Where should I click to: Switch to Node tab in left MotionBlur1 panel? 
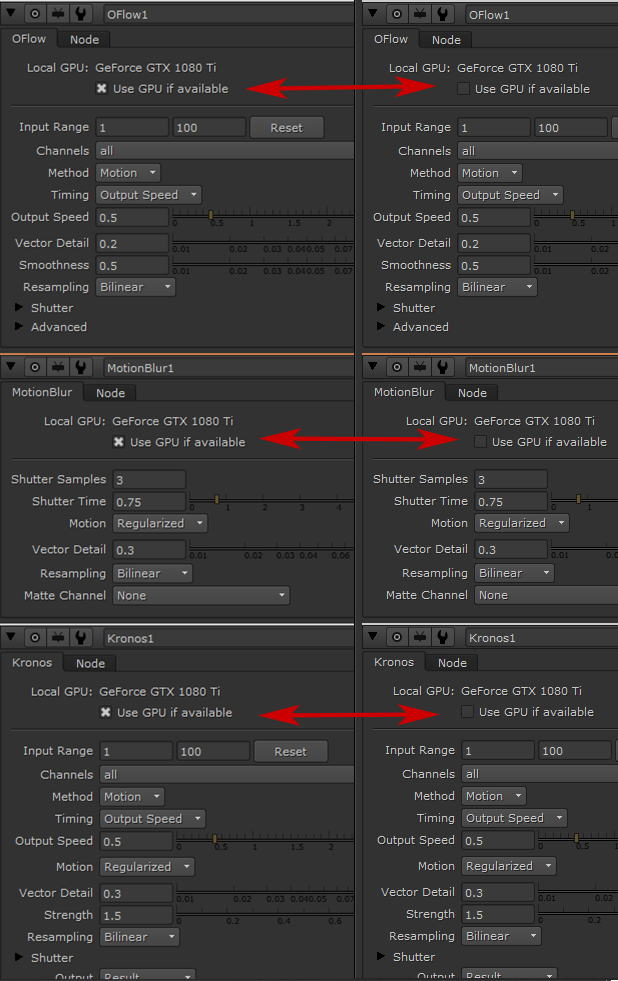110,393
